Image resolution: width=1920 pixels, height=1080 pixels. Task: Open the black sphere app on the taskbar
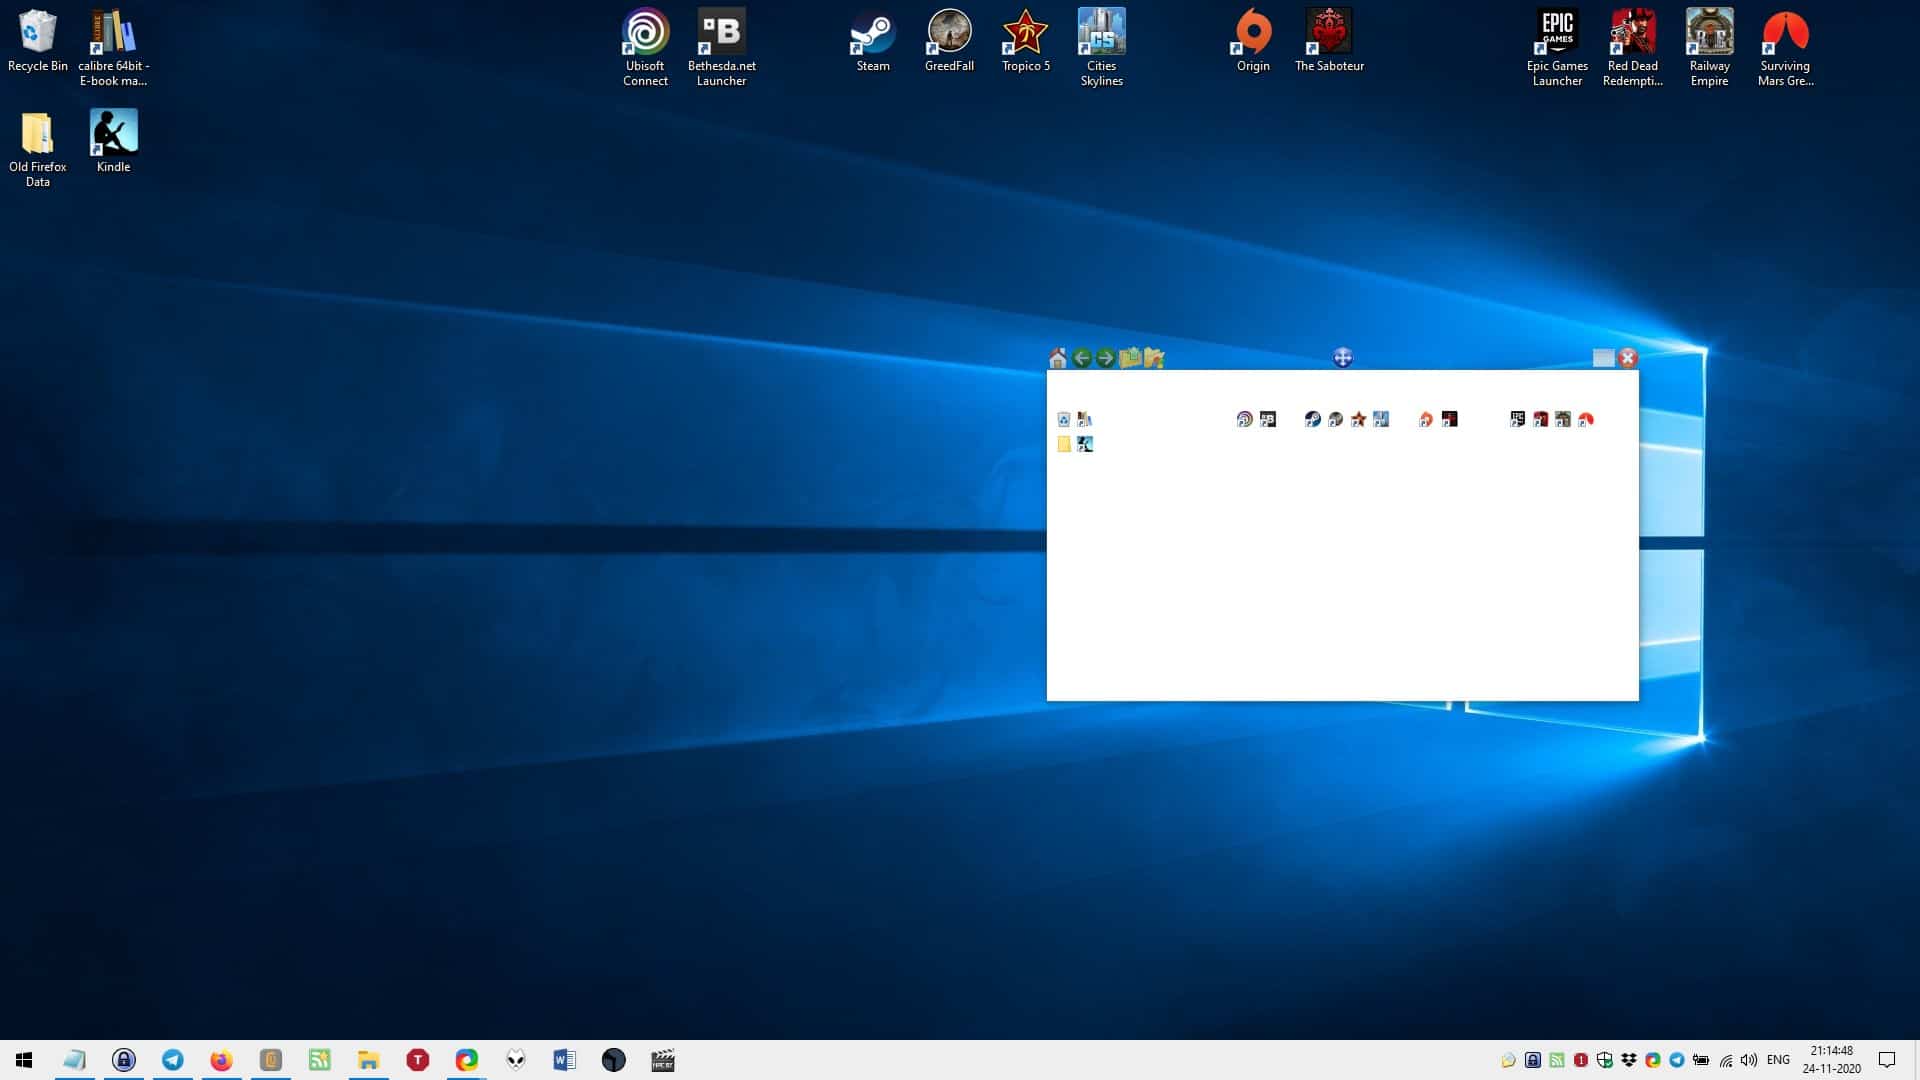coord(613,1060)
